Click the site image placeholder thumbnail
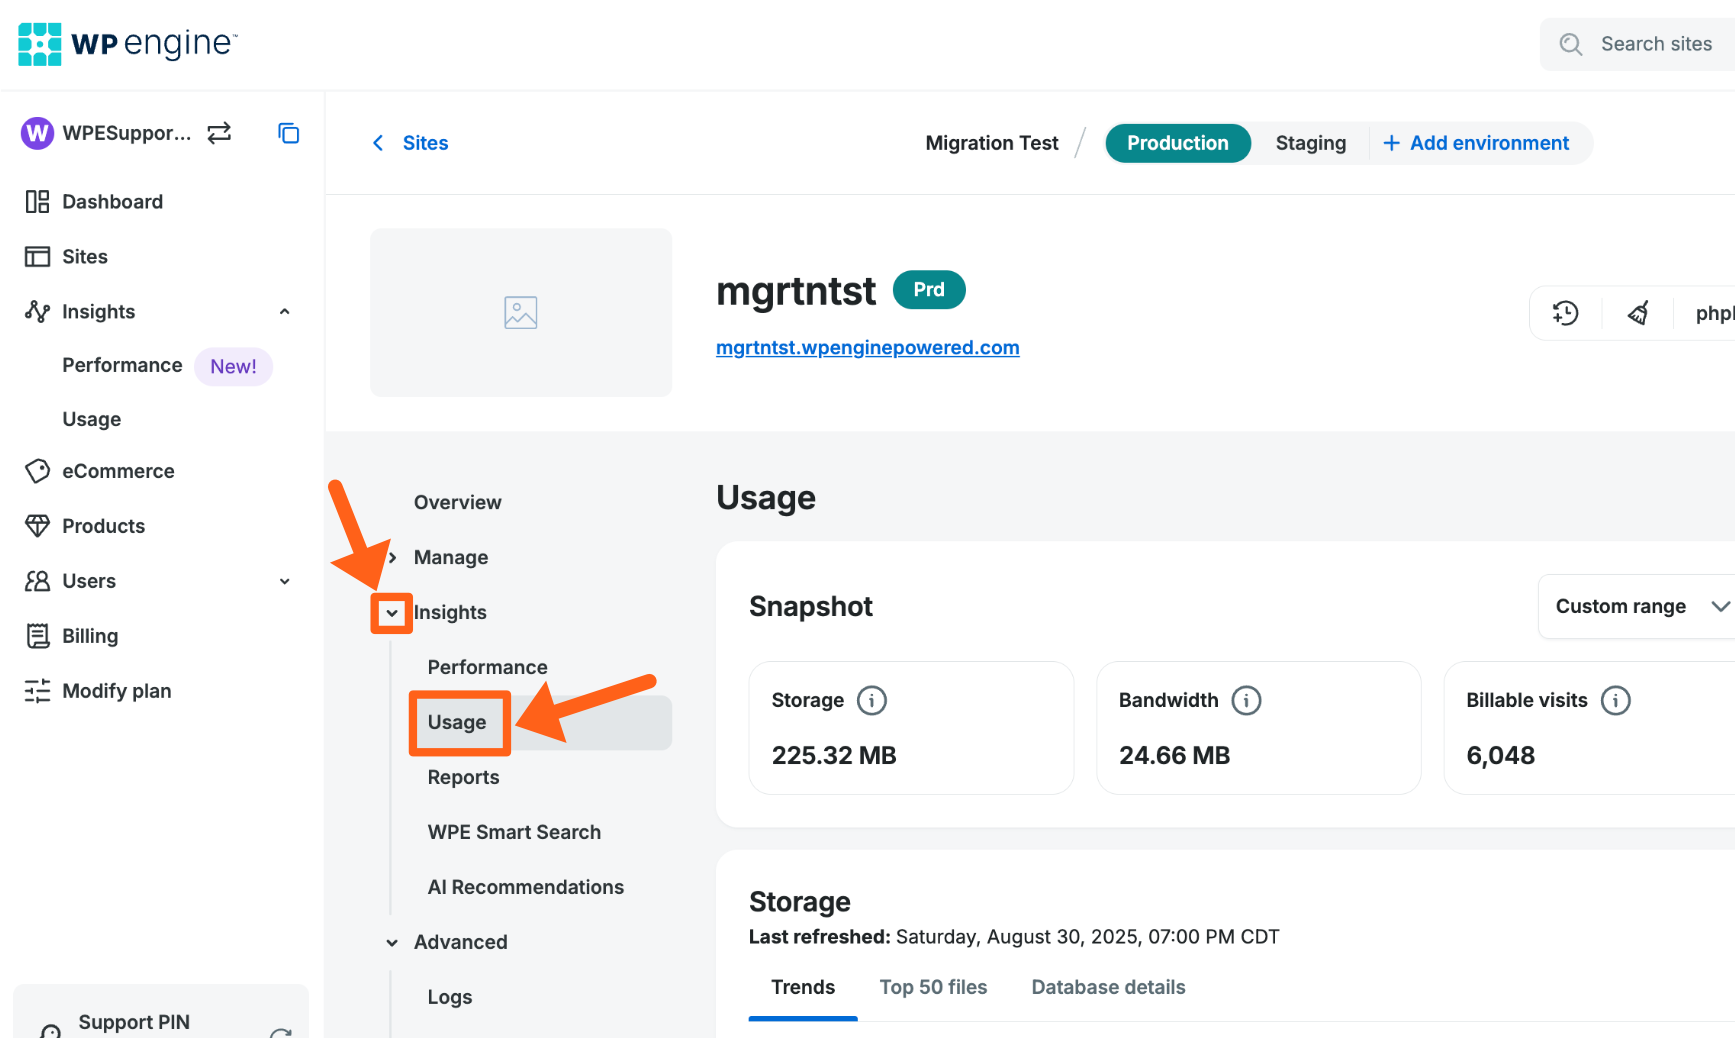Screen dimensions: 1735x1038 pyautogui.click(x=521, y=313)
